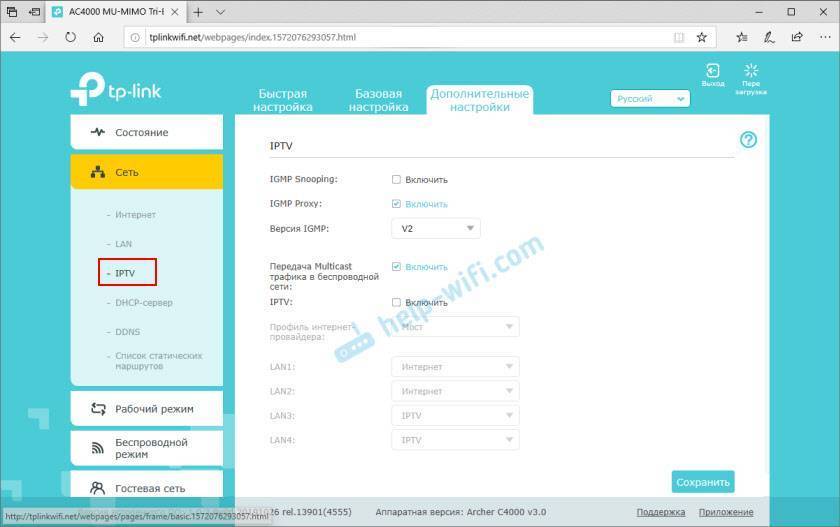Screen dimensions: 840x527
Task: Toggle the IGMP Proxy checkbox
Action: pos(396,204)
